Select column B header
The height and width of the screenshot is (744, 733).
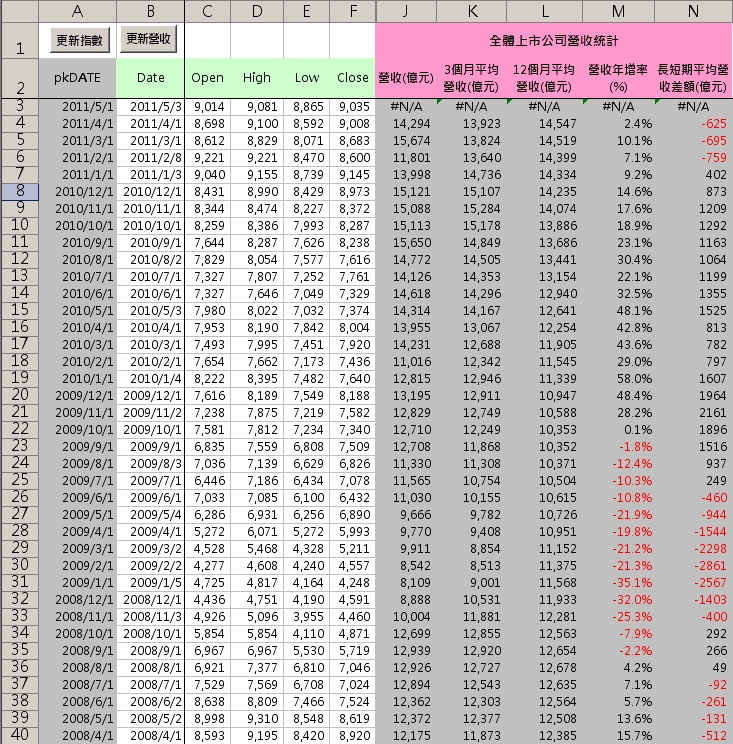[150, 11]
